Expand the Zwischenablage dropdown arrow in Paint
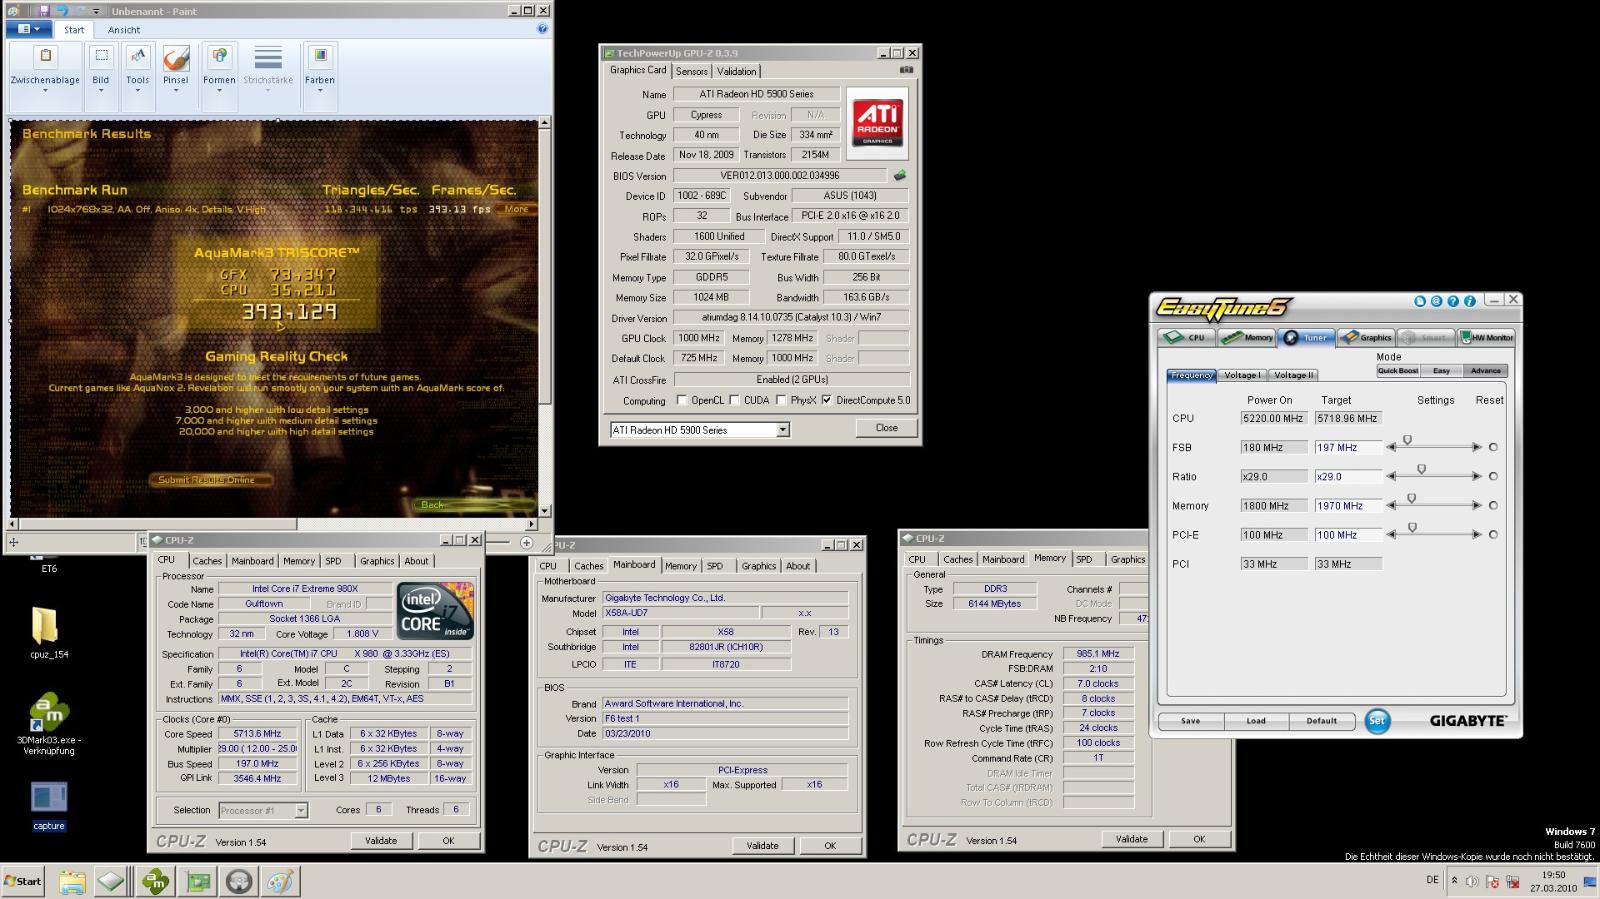Image resolution: width=1600 pixels, height=899 pixels. click(45, 91)
